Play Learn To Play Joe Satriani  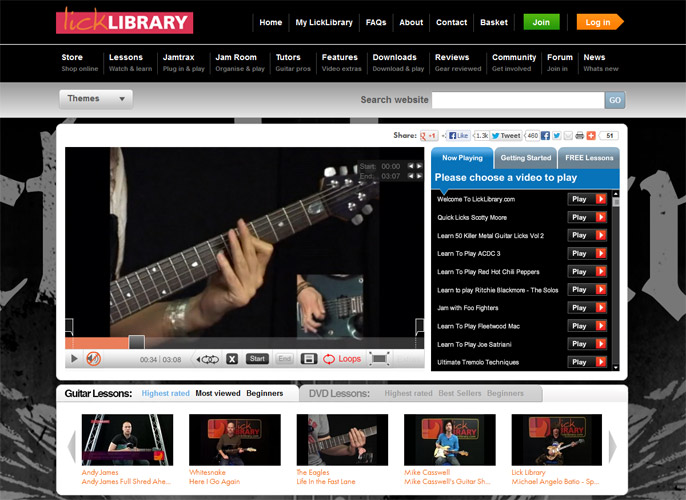(587, 344)
